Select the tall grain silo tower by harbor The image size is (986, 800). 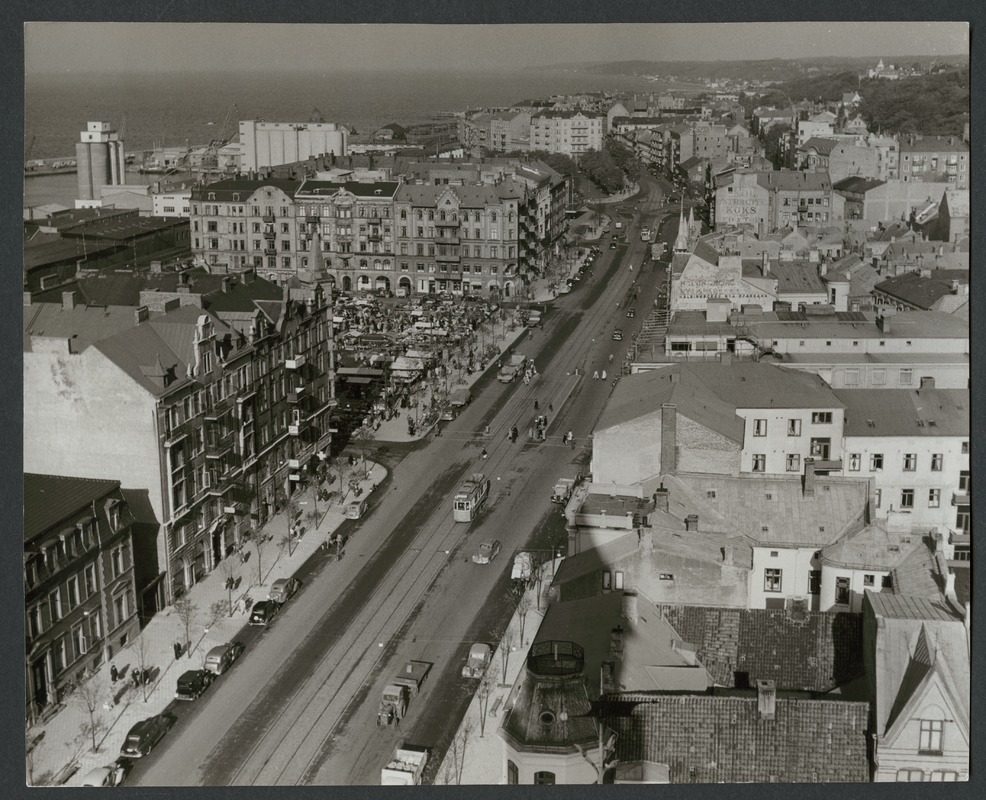100,160
